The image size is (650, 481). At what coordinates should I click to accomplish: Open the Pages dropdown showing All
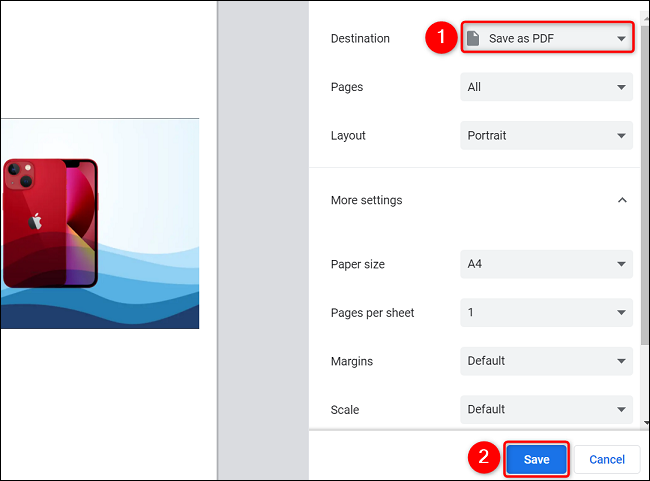coord(546,87)
